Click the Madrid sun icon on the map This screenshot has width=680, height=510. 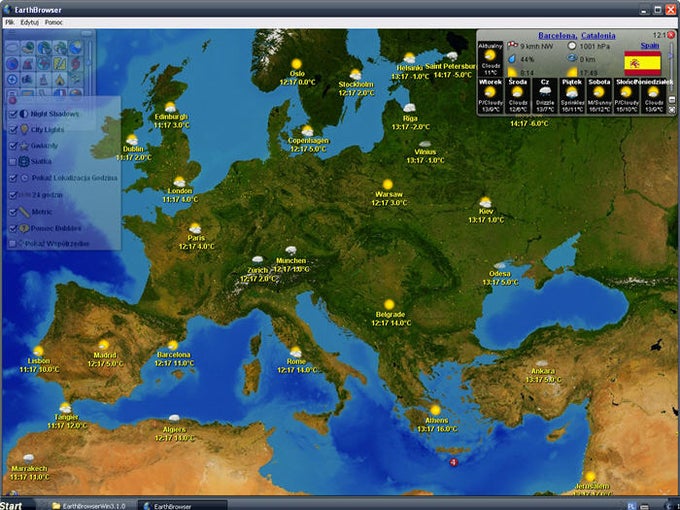104,345
